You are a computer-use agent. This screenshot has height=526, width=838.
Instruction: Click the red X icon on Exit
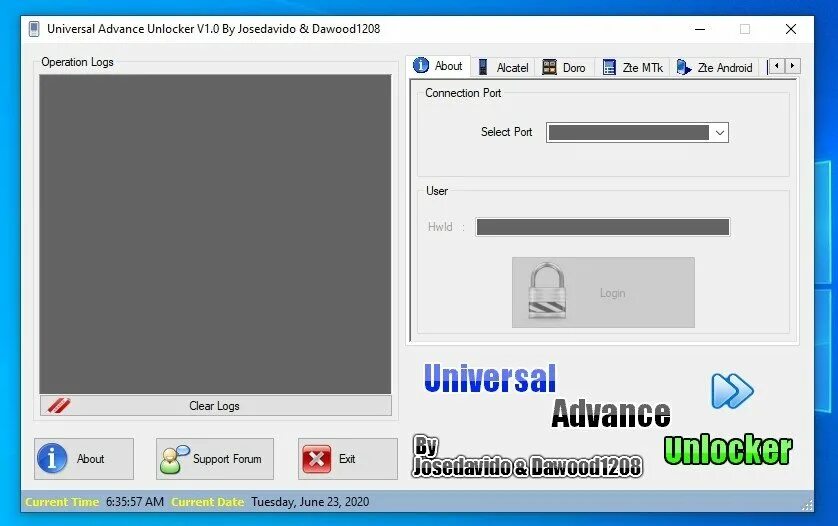pyautogui.click(x=316, y=459)
